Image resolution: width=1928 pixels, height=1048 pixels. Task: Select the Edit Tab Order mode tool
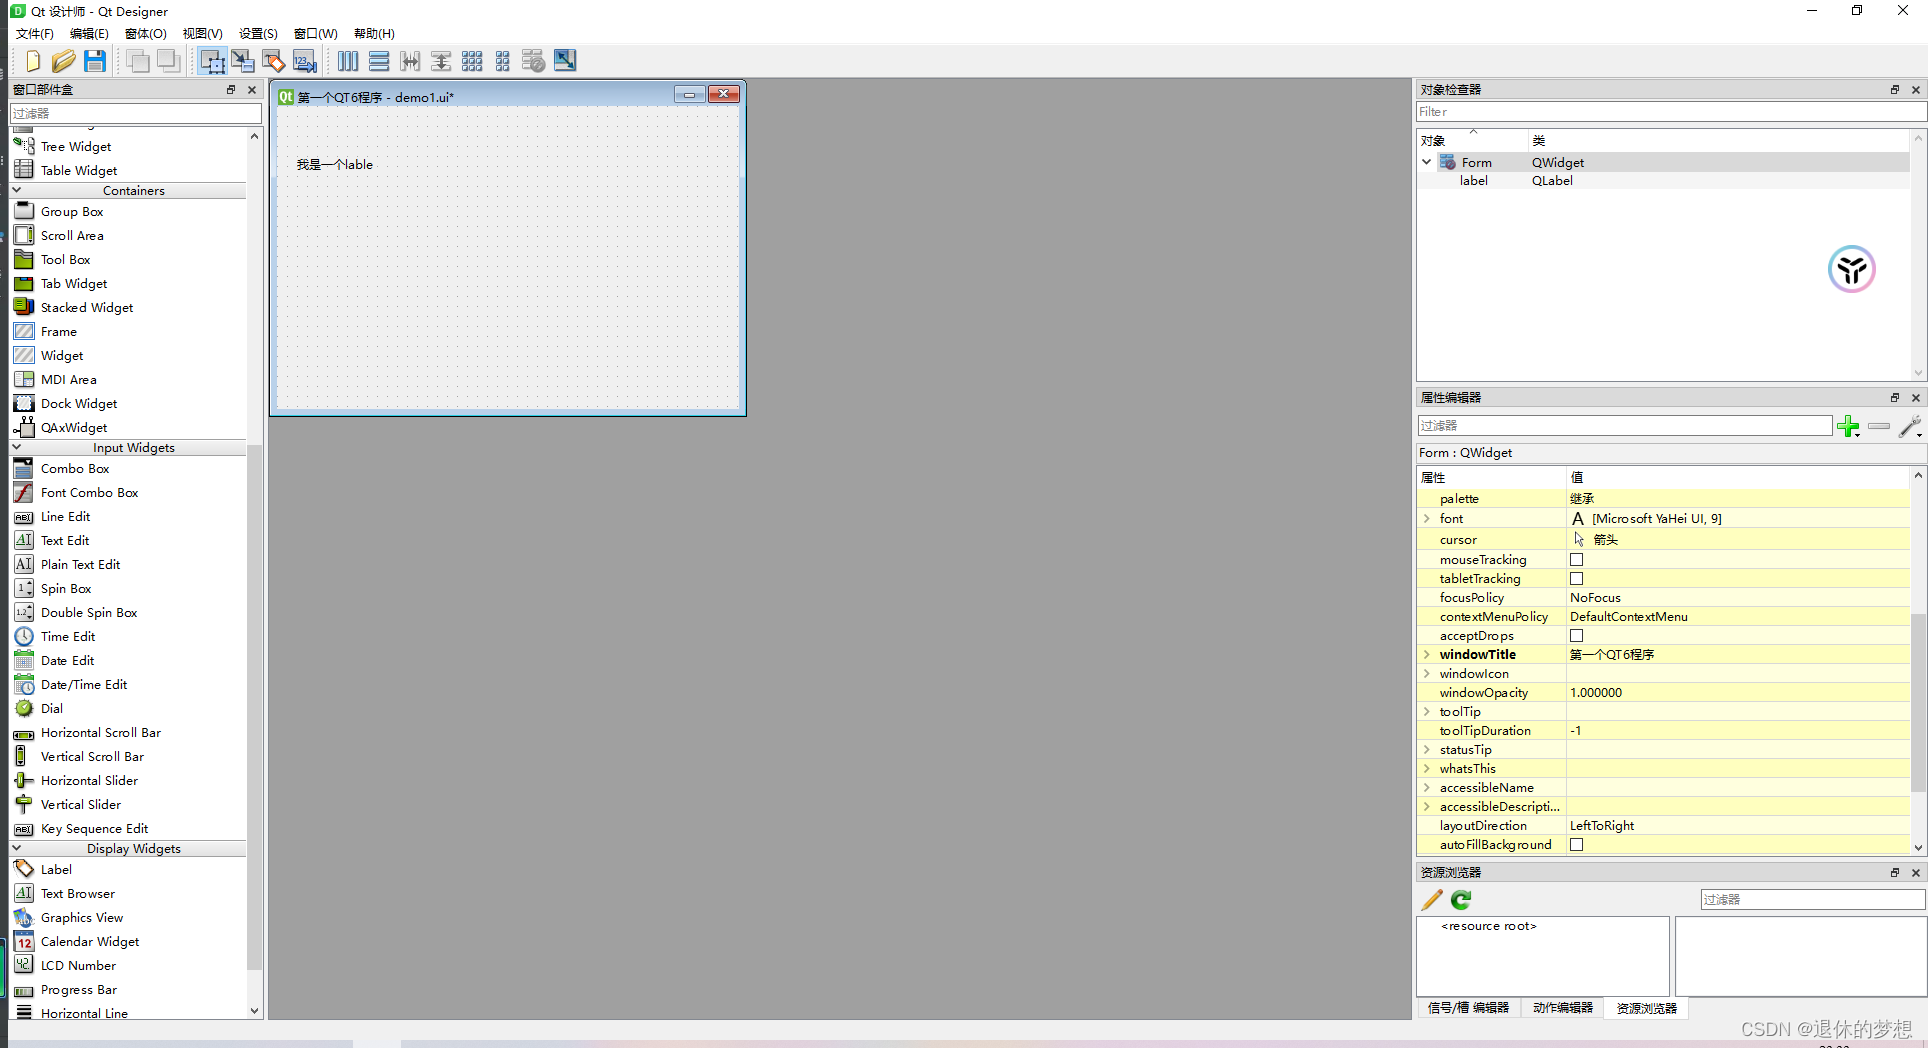304,60
